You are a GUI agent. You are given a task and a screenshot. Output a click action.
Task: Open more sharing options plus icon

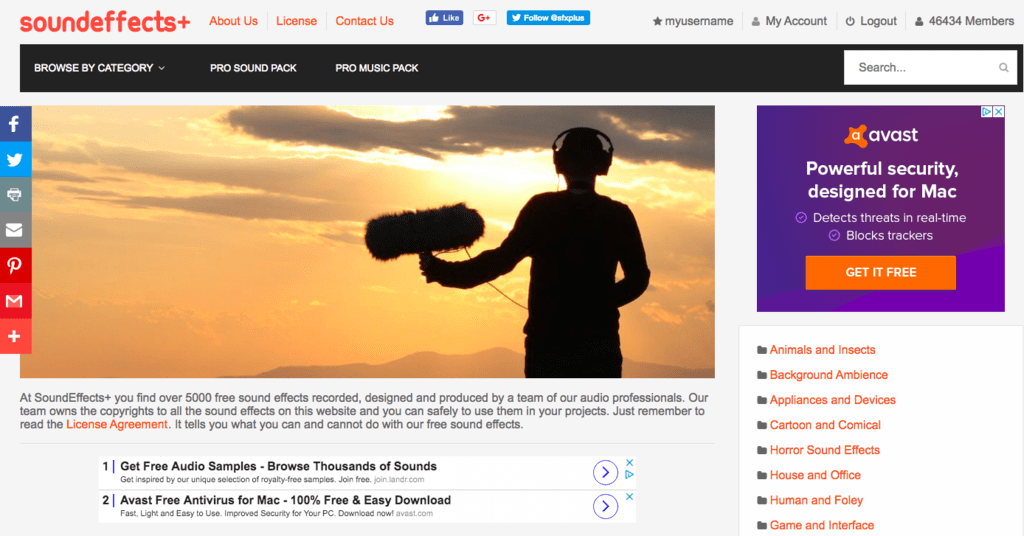point(14,337)
